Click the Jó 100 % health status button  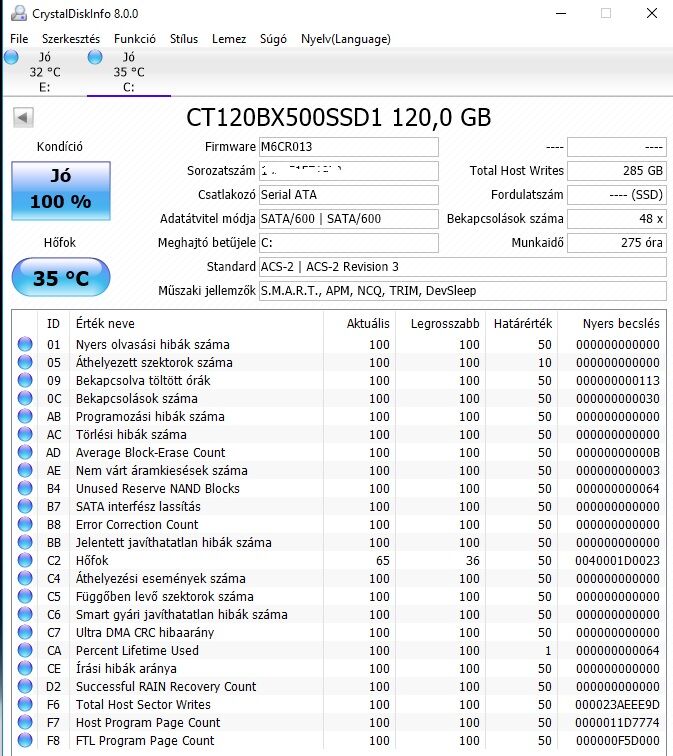pyautogui.click(x=61, y=191)
